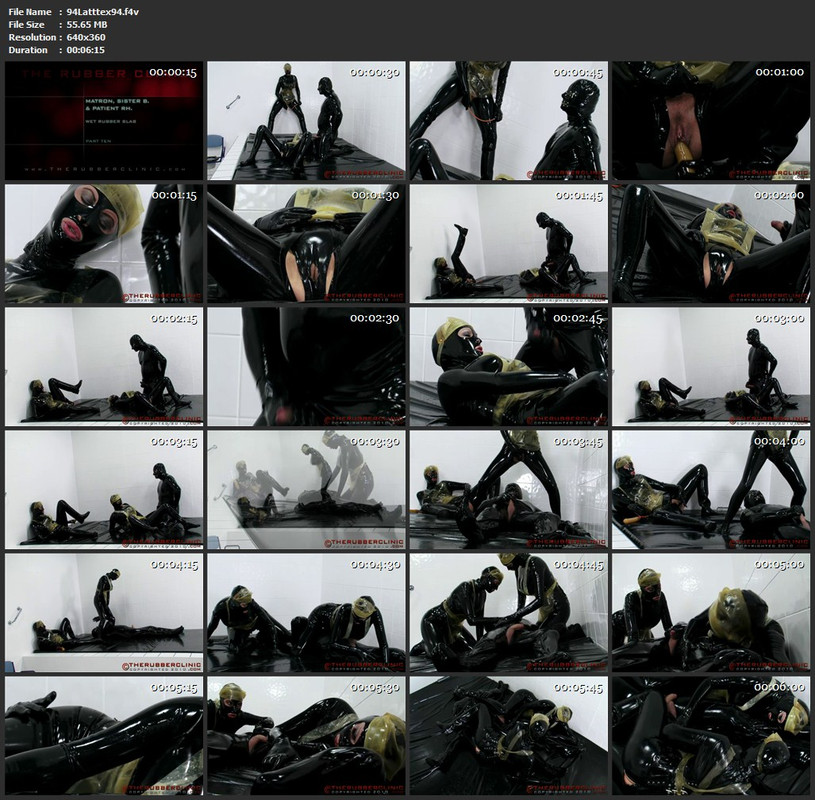Select the frame stamped 00:05:00
The height and width of the screenshot is (800, 815).
tap(711, 613)
